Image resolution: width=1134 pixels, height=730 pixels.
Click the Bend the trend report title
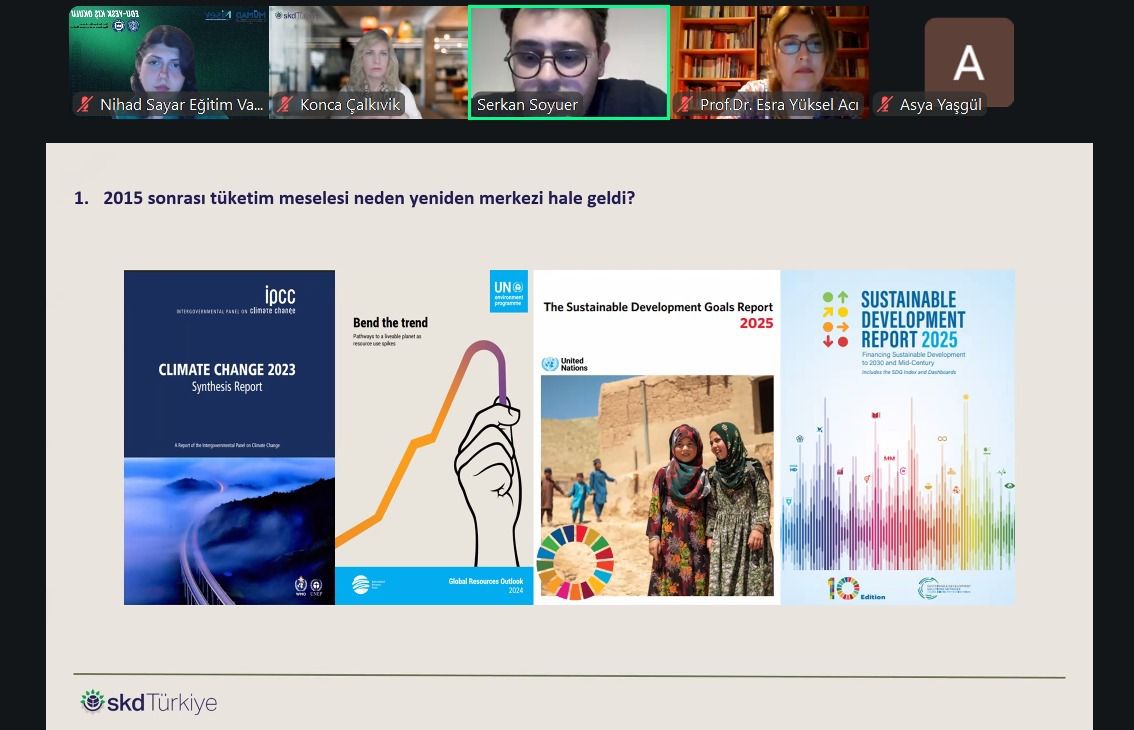coord(390,322)
